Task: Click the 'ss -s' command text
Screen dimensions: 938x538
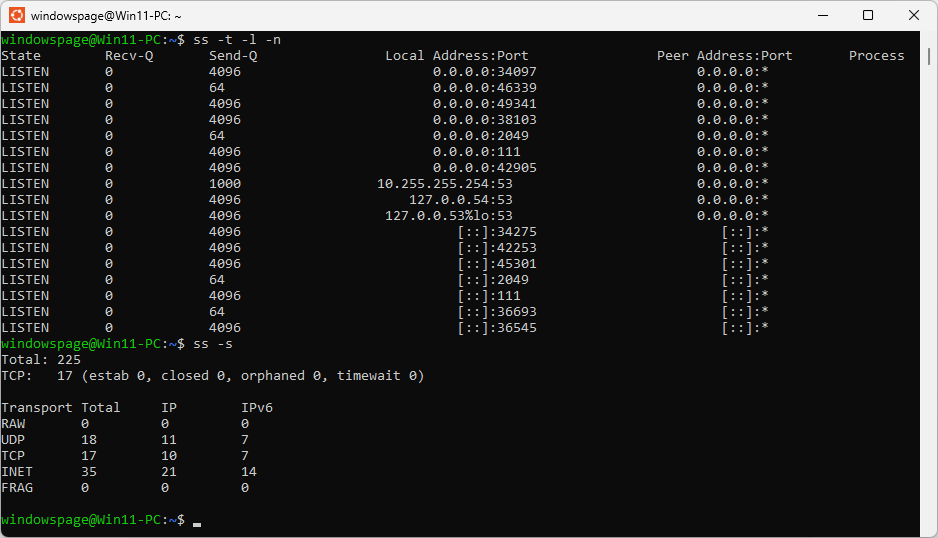Action: [x=213, y=344]
